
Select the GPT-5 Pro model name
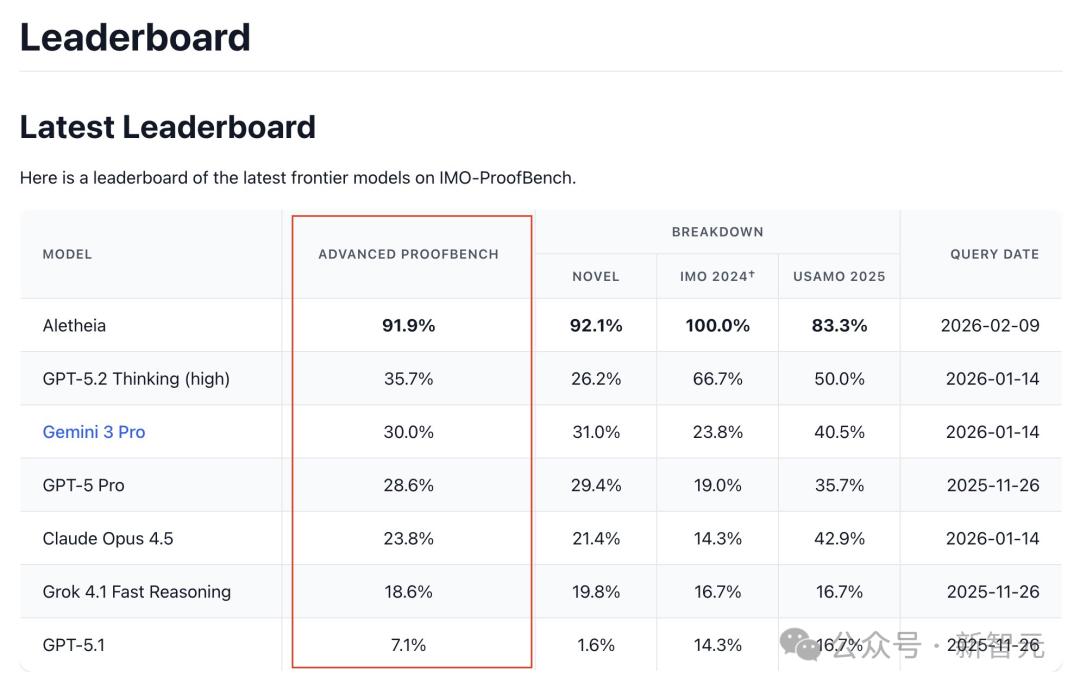coord(84,485)
